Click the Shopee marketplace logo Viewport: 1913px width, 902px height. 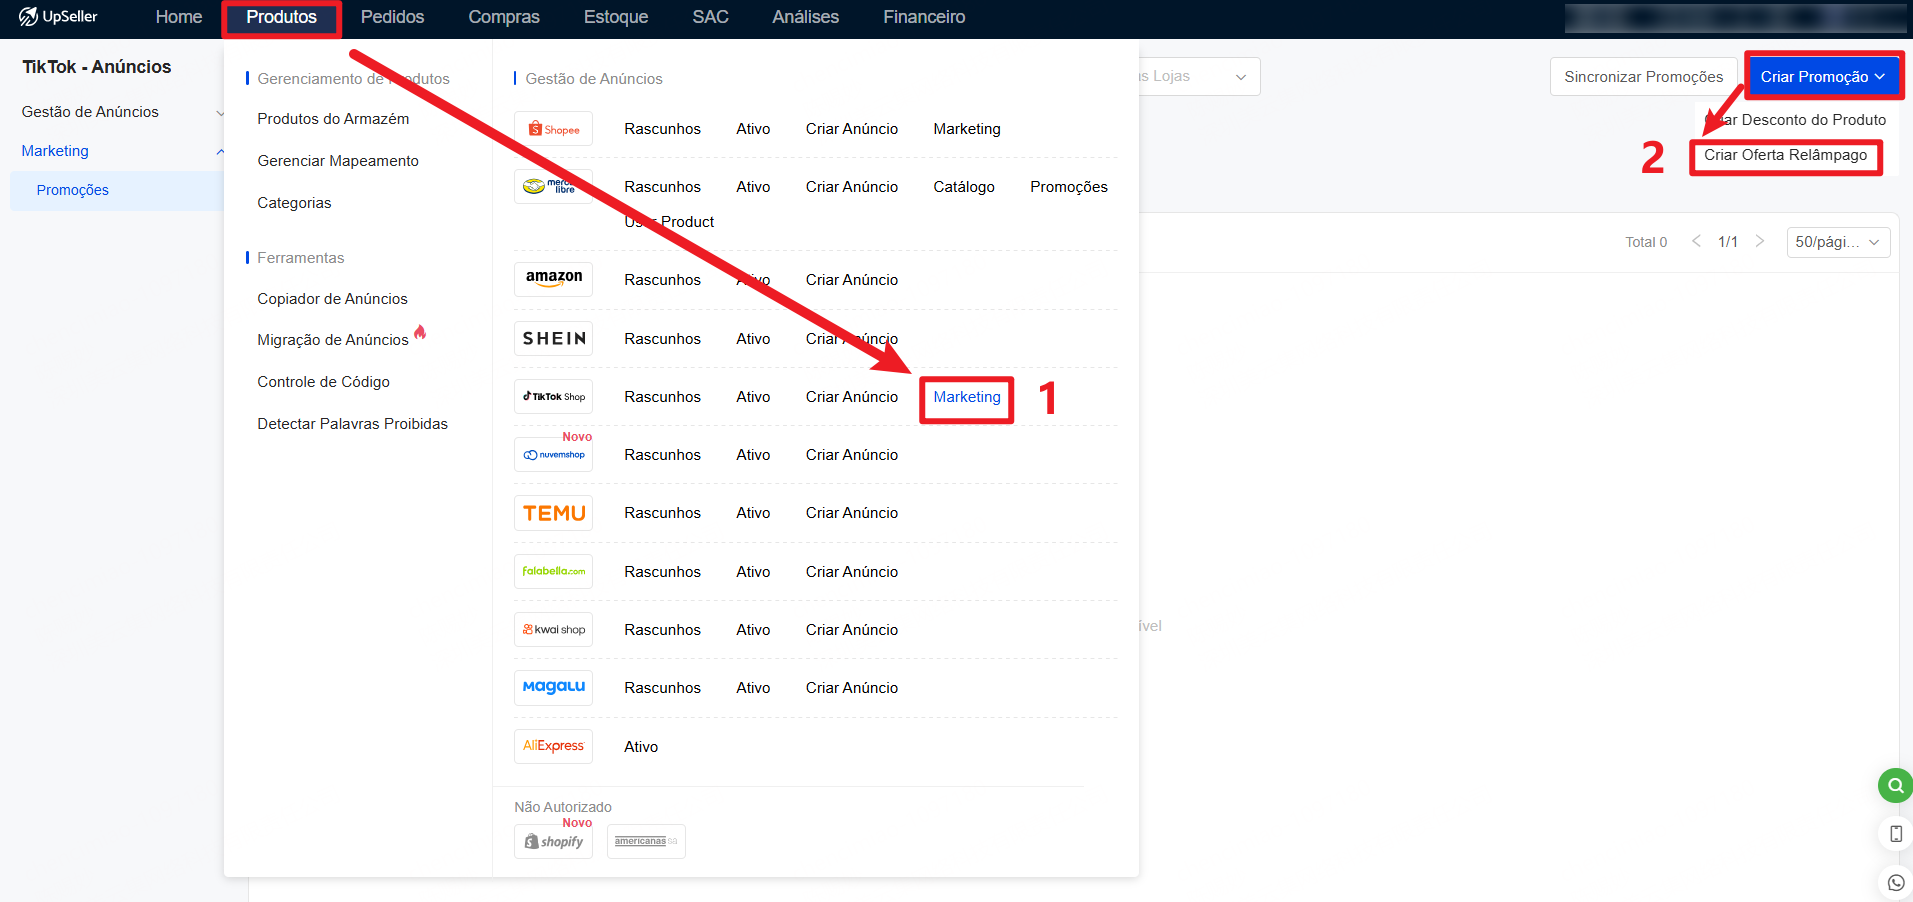(x=553, y=129)
